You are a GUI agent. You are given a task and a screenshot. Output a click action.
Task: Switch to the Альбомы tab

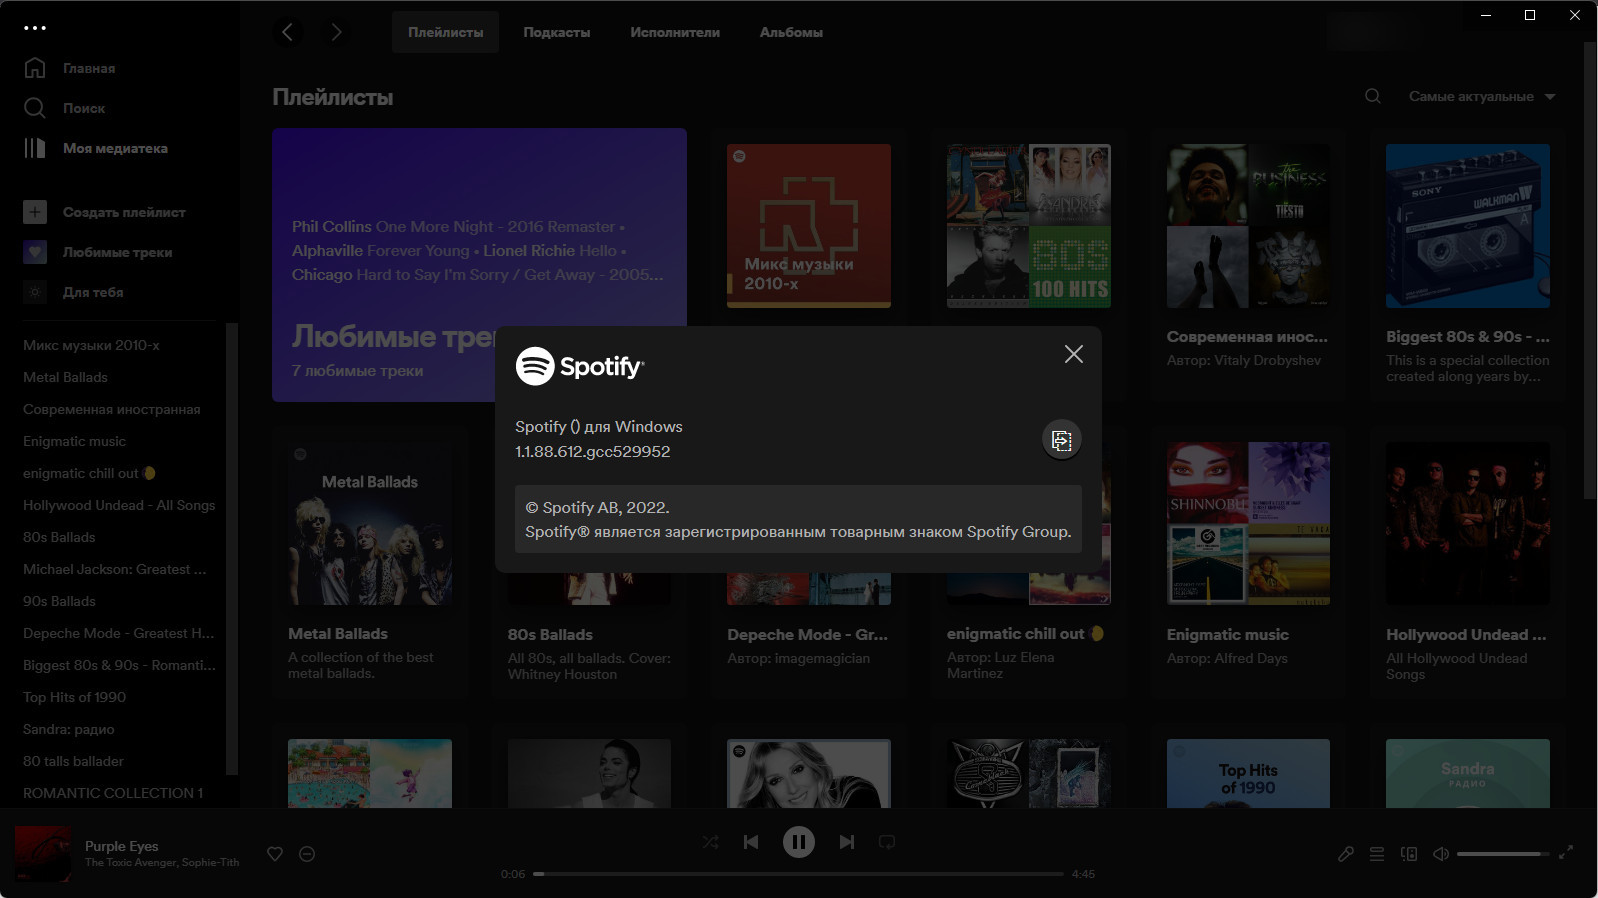pos(791,32)
